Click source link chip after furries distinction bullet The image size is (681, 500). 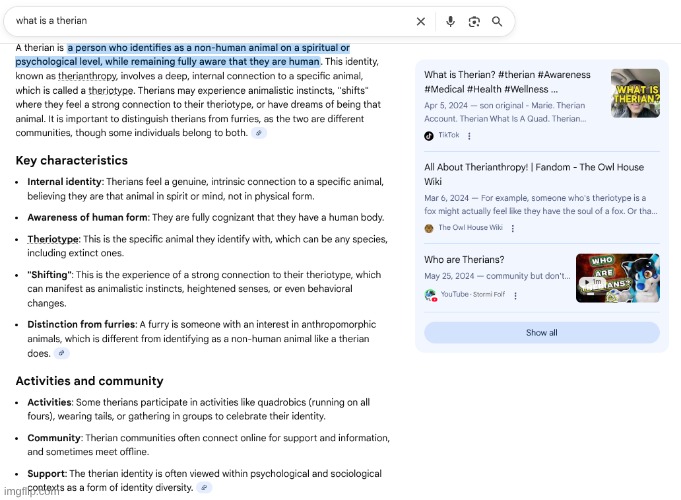(62, 353)
